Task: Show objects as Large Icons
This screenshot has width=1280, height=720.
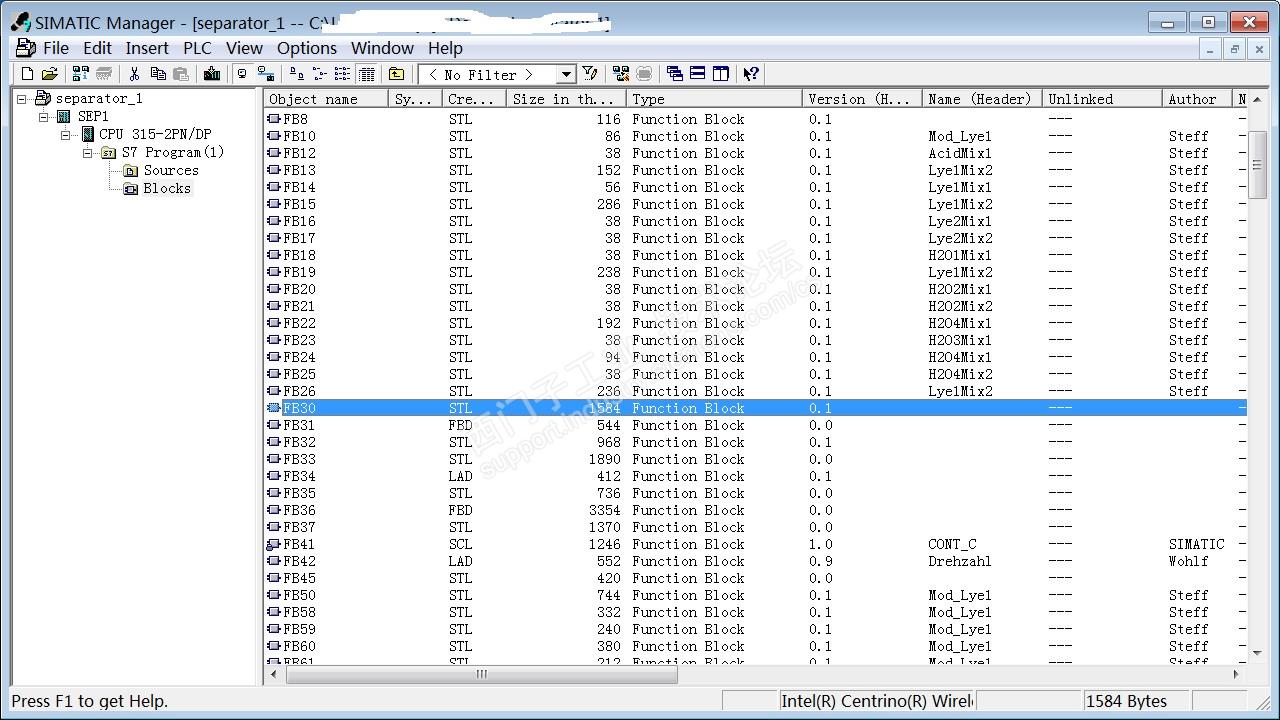Action: tap(297, 74)
